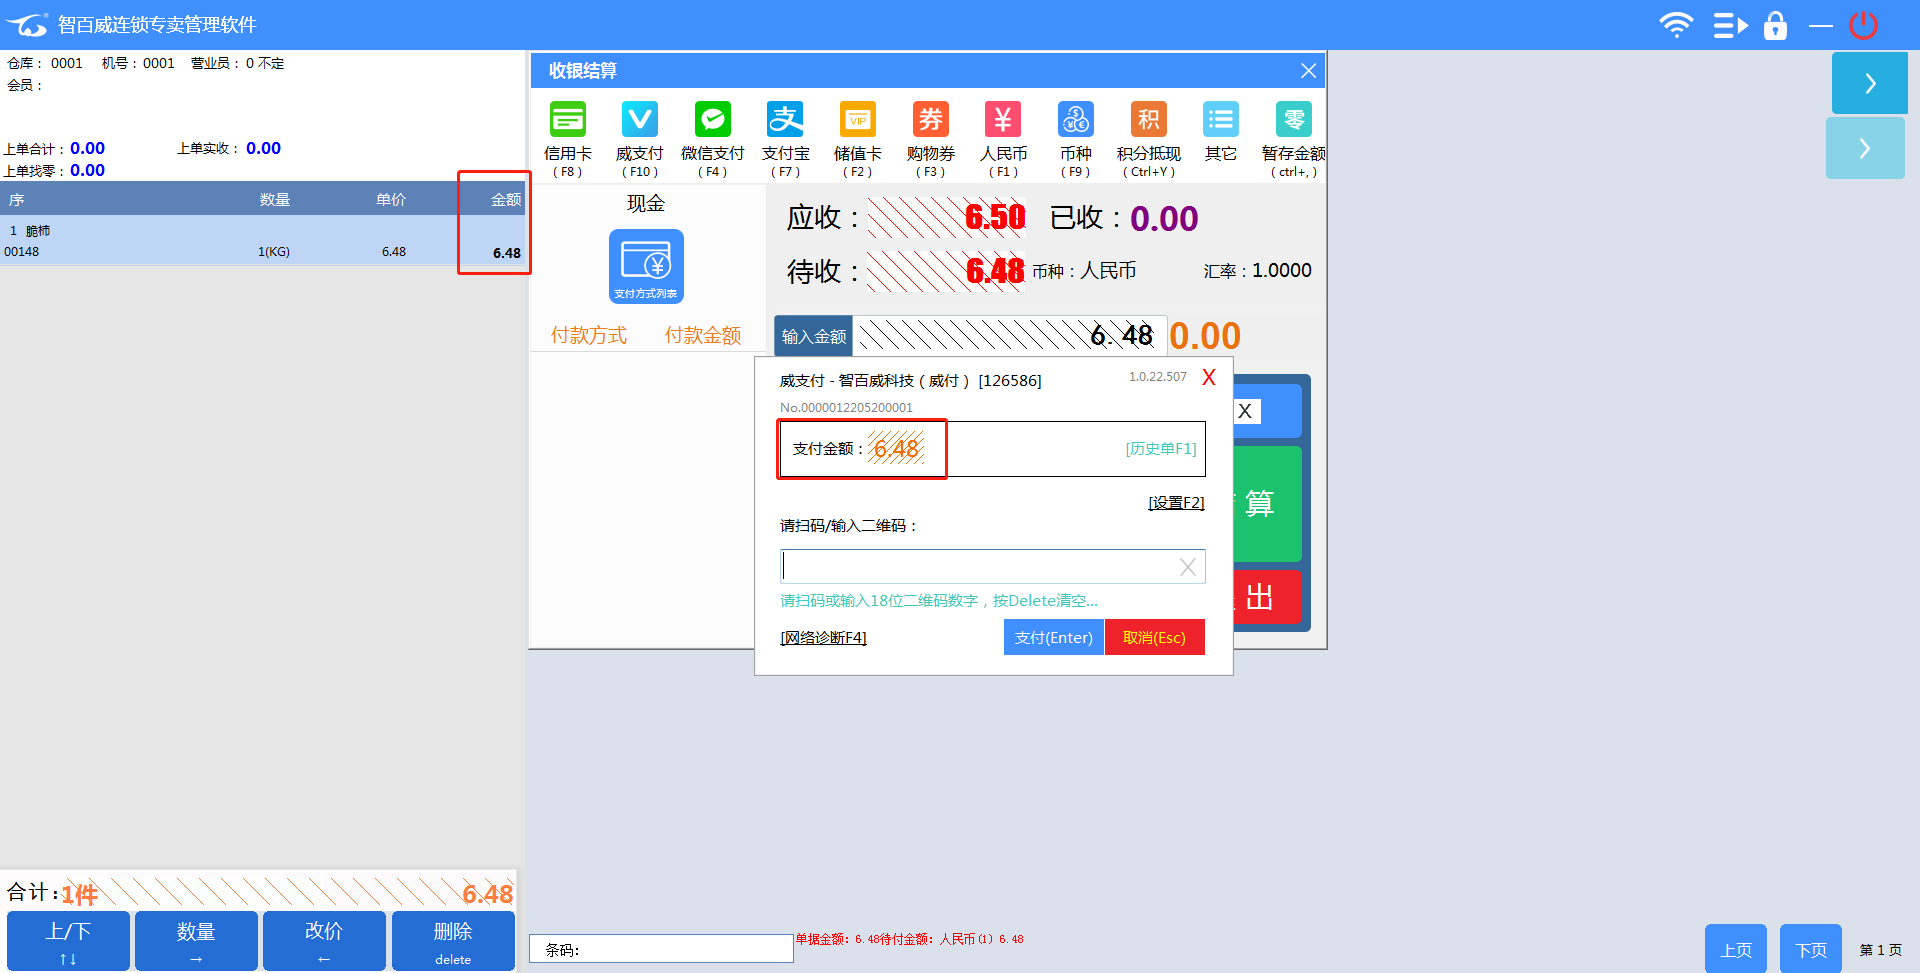Select 积分抵现 points redemption icon
The width and height of the screenshot is (1920, 973).
1149,120
